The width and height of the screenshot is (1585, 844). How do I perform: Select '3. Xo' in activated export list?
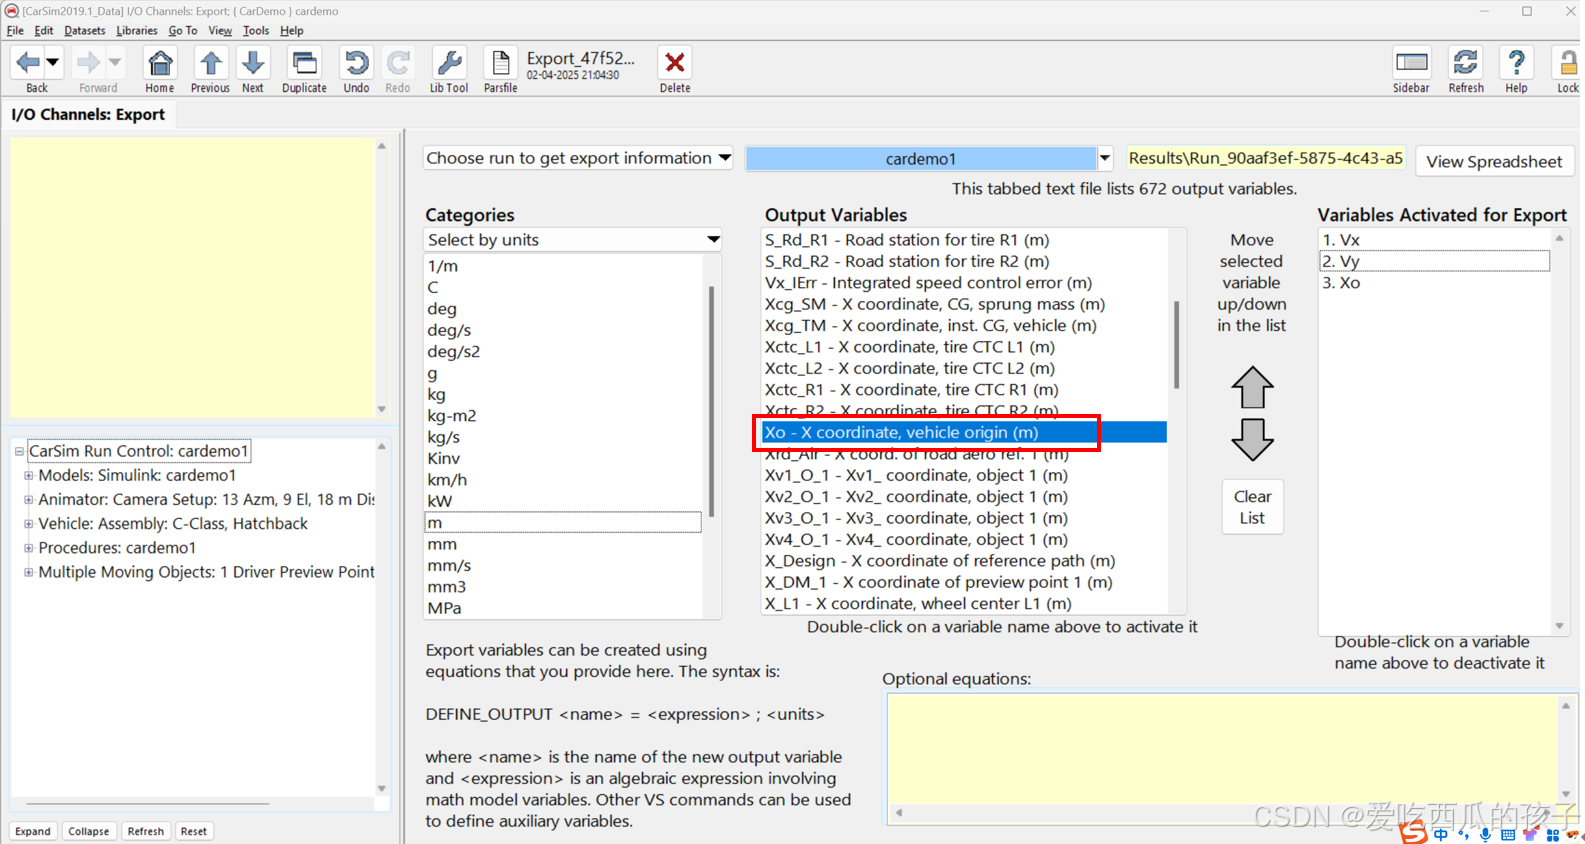1341,283
